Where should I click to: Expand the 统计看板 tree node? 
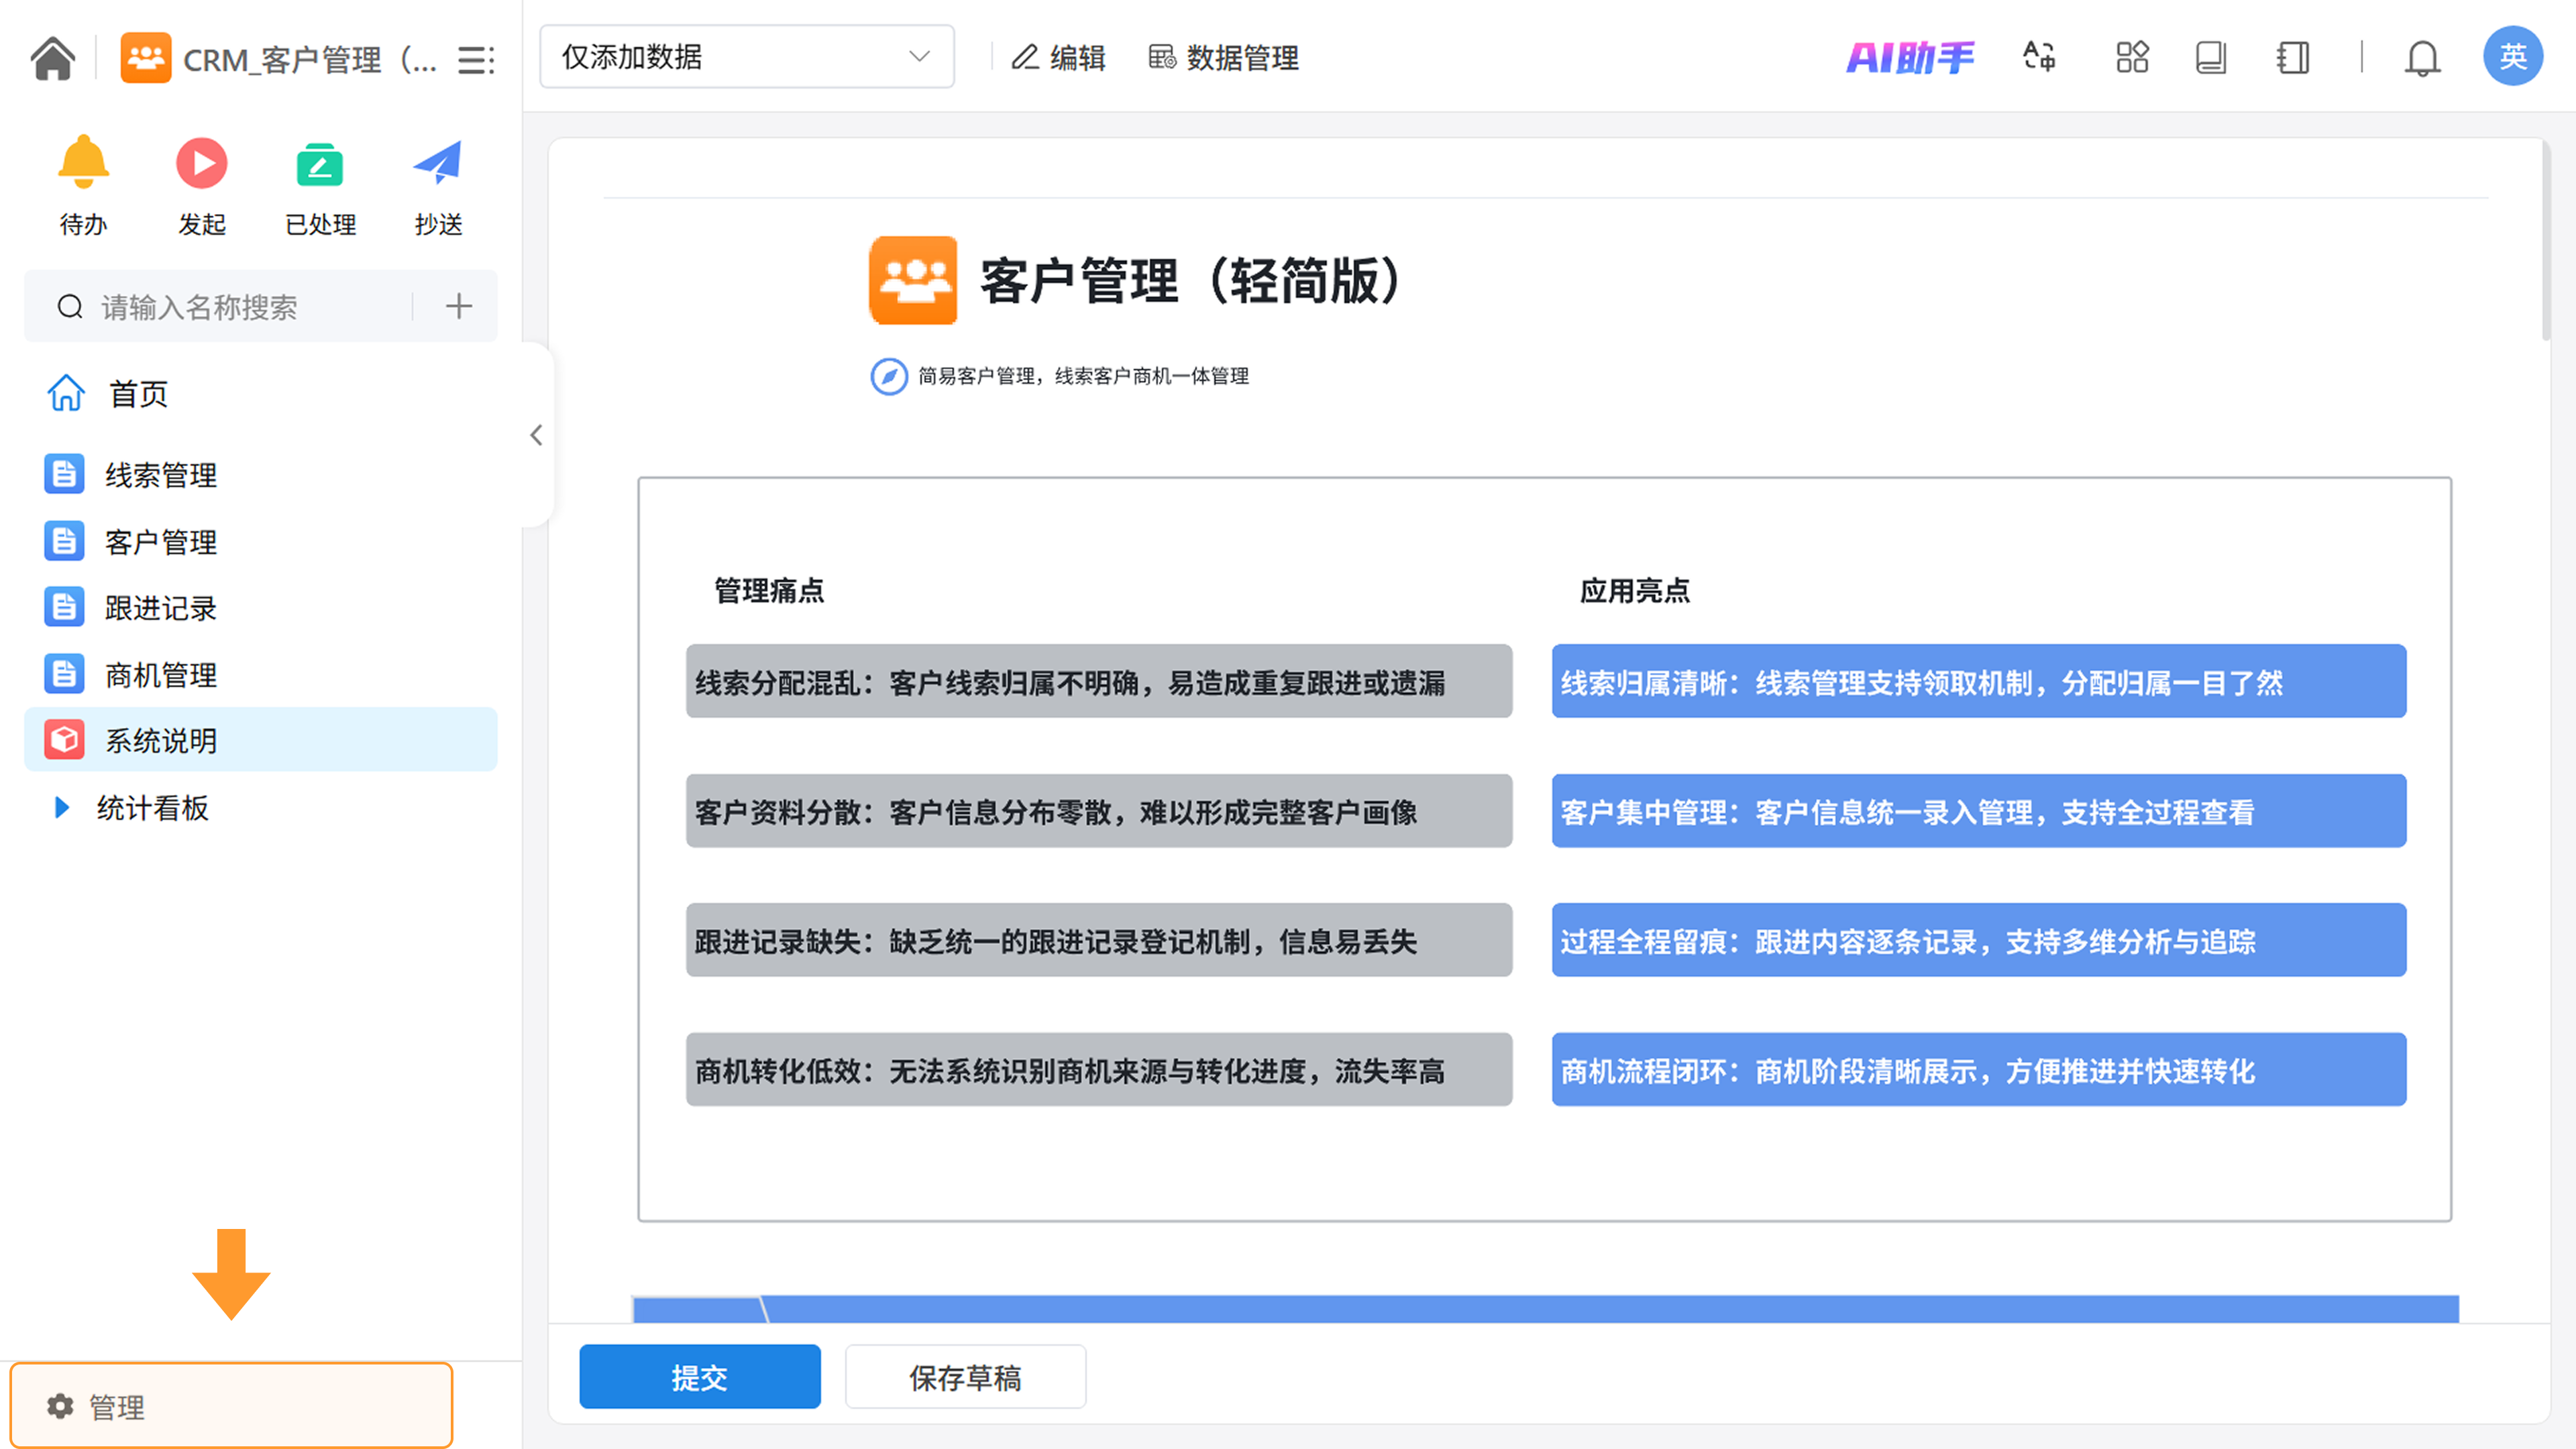(x=62, y=808)
